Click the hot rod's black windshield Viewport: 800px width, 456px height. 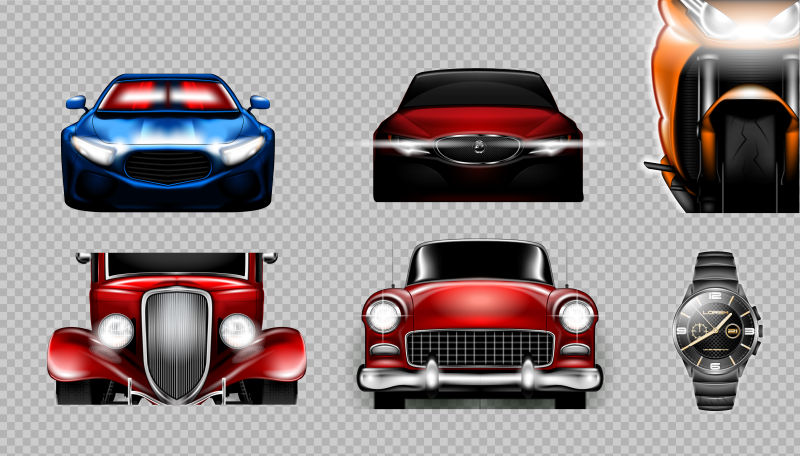[x=176, y=265]
